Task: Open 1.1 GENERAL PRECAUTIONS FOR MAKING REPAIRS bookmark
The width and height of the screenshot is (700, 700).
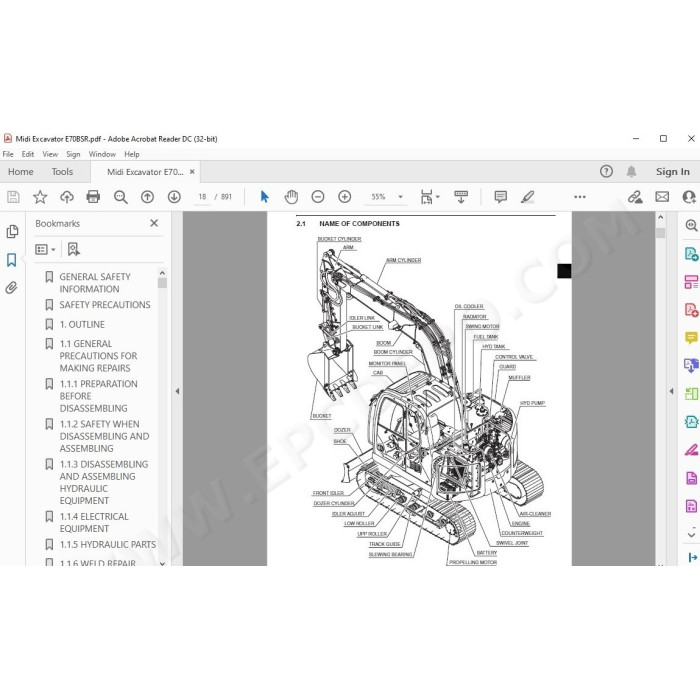Action: click(98, 356)
